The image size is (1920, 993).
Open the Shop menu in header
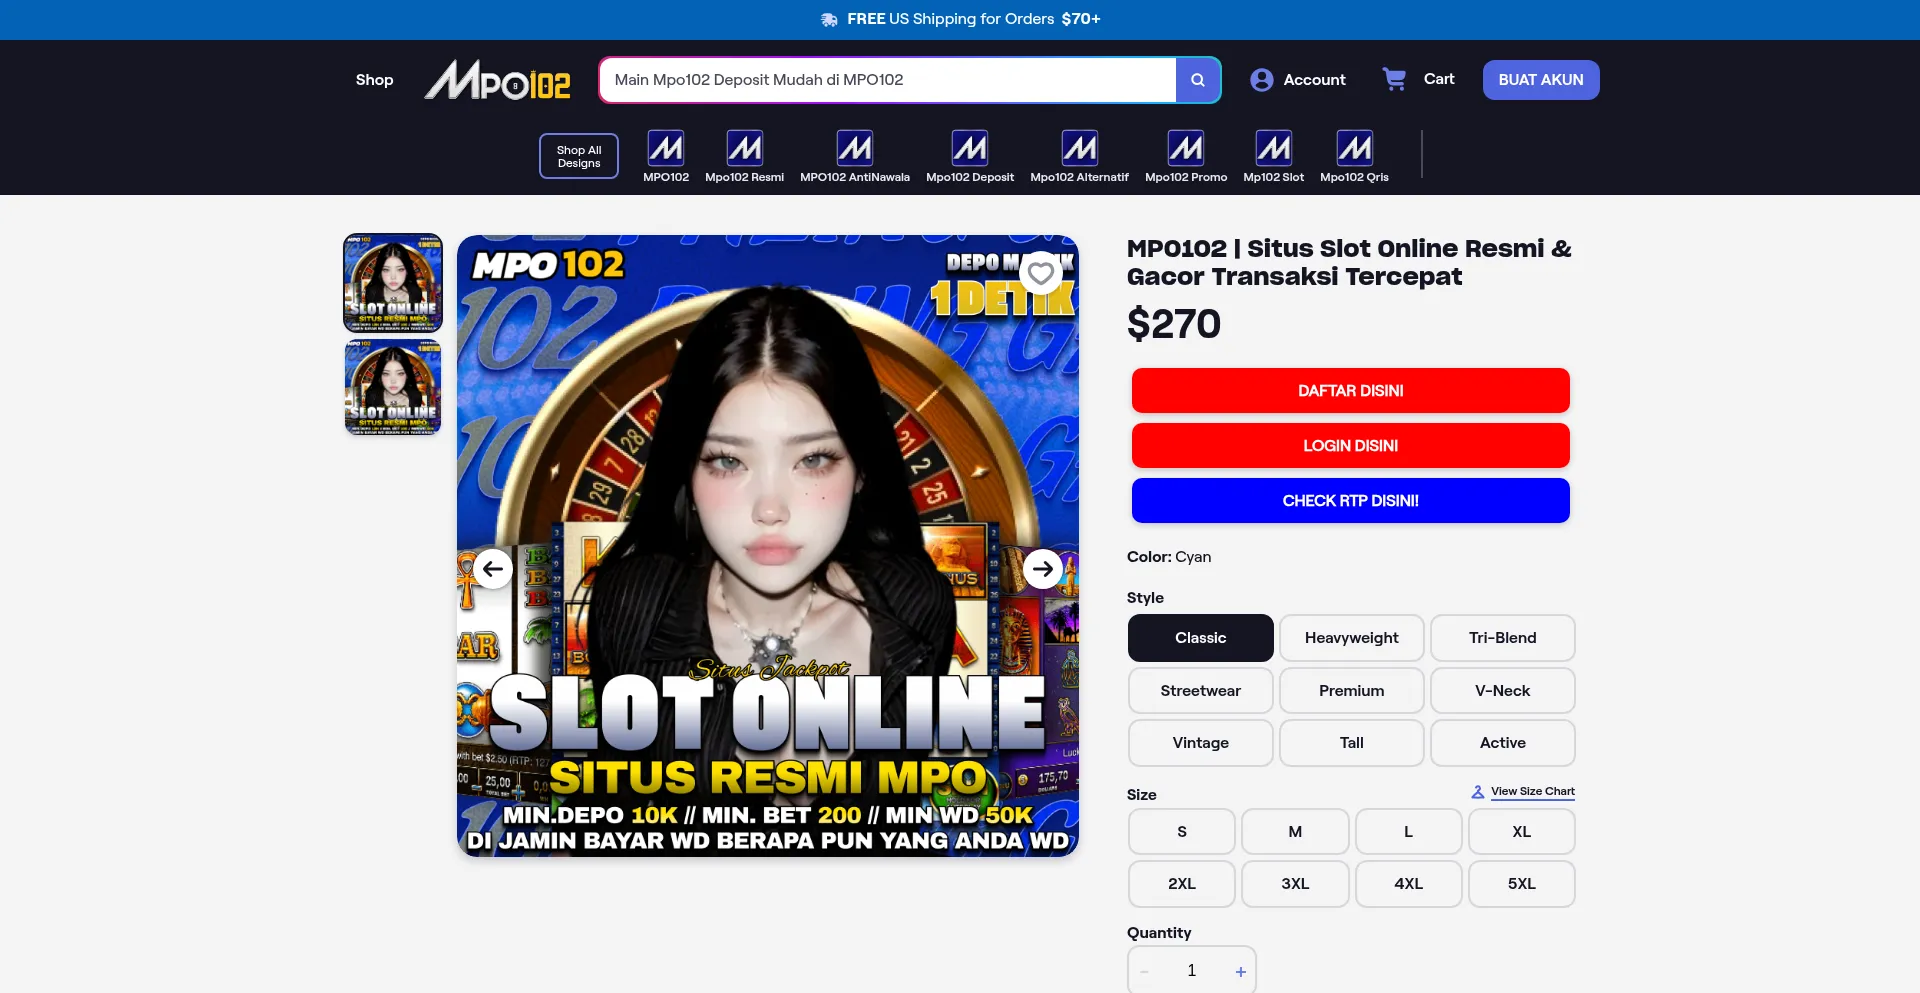pos(374,80)
